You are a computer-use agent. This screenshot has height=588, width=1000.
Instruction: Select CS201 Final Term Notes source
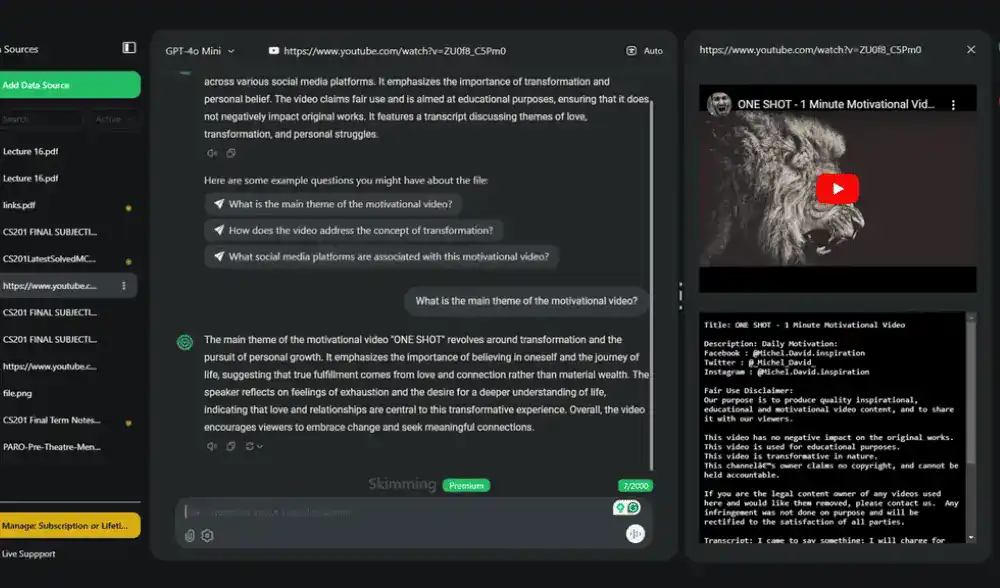[x=50, y=421]
